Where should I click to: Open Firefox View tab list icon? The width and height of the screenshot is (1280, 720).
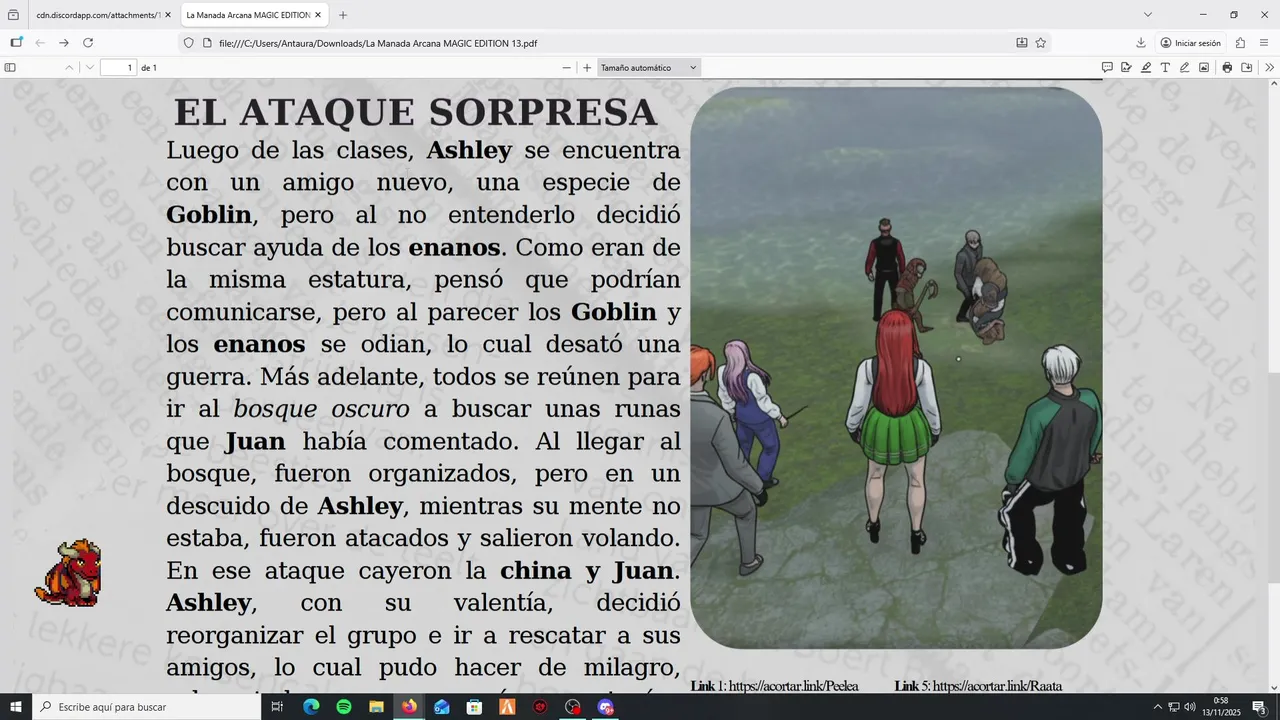click(x=13, y=15)
